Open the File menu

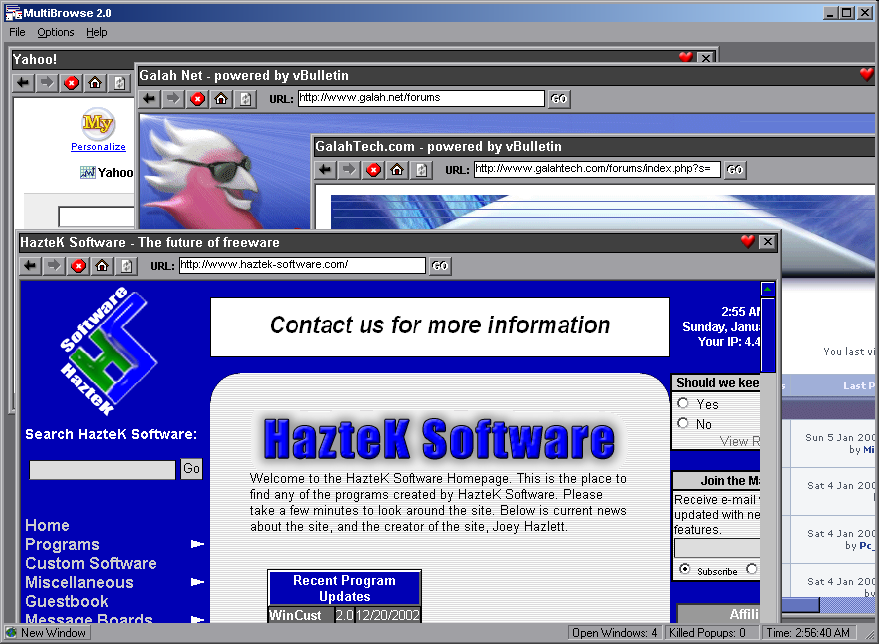(x=17, y=32)
